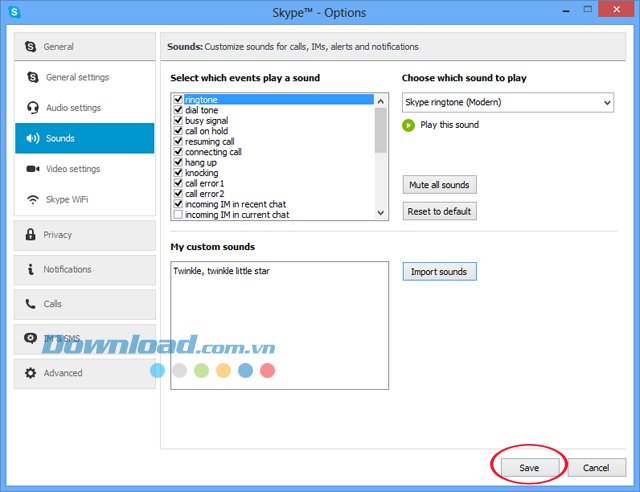Click Play this sound label
Screen dimensions: 640x492
click(x=449, y=125)
